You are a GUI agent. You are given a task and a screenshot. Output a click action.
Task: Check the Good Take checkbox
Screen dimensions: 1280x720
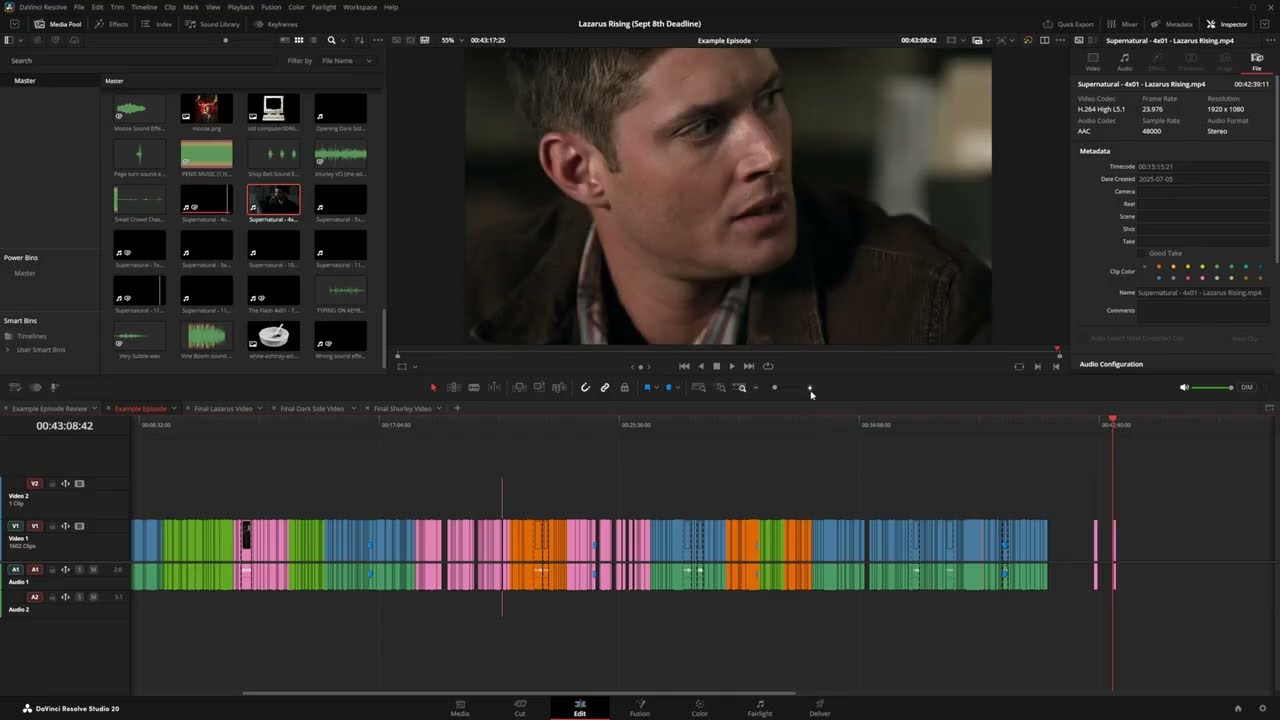pos(1143,253)
